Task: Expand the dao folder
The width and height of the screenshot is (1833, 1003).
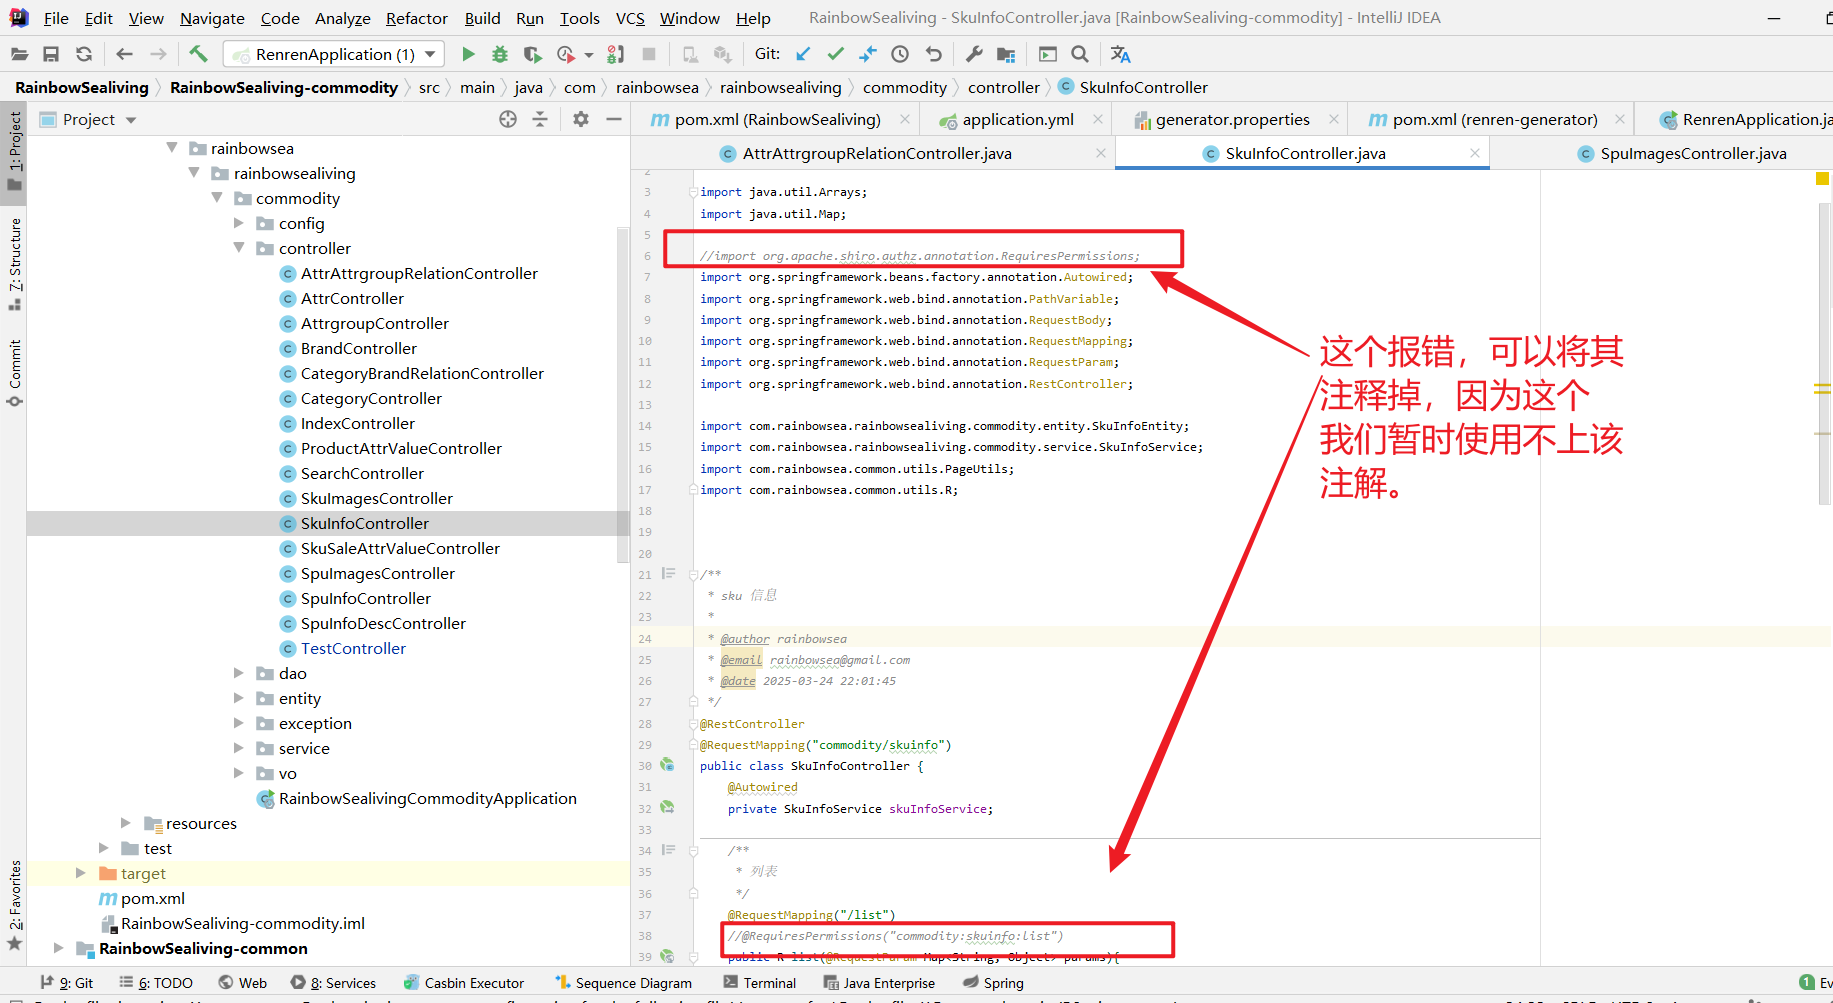Action: (239, 673)
